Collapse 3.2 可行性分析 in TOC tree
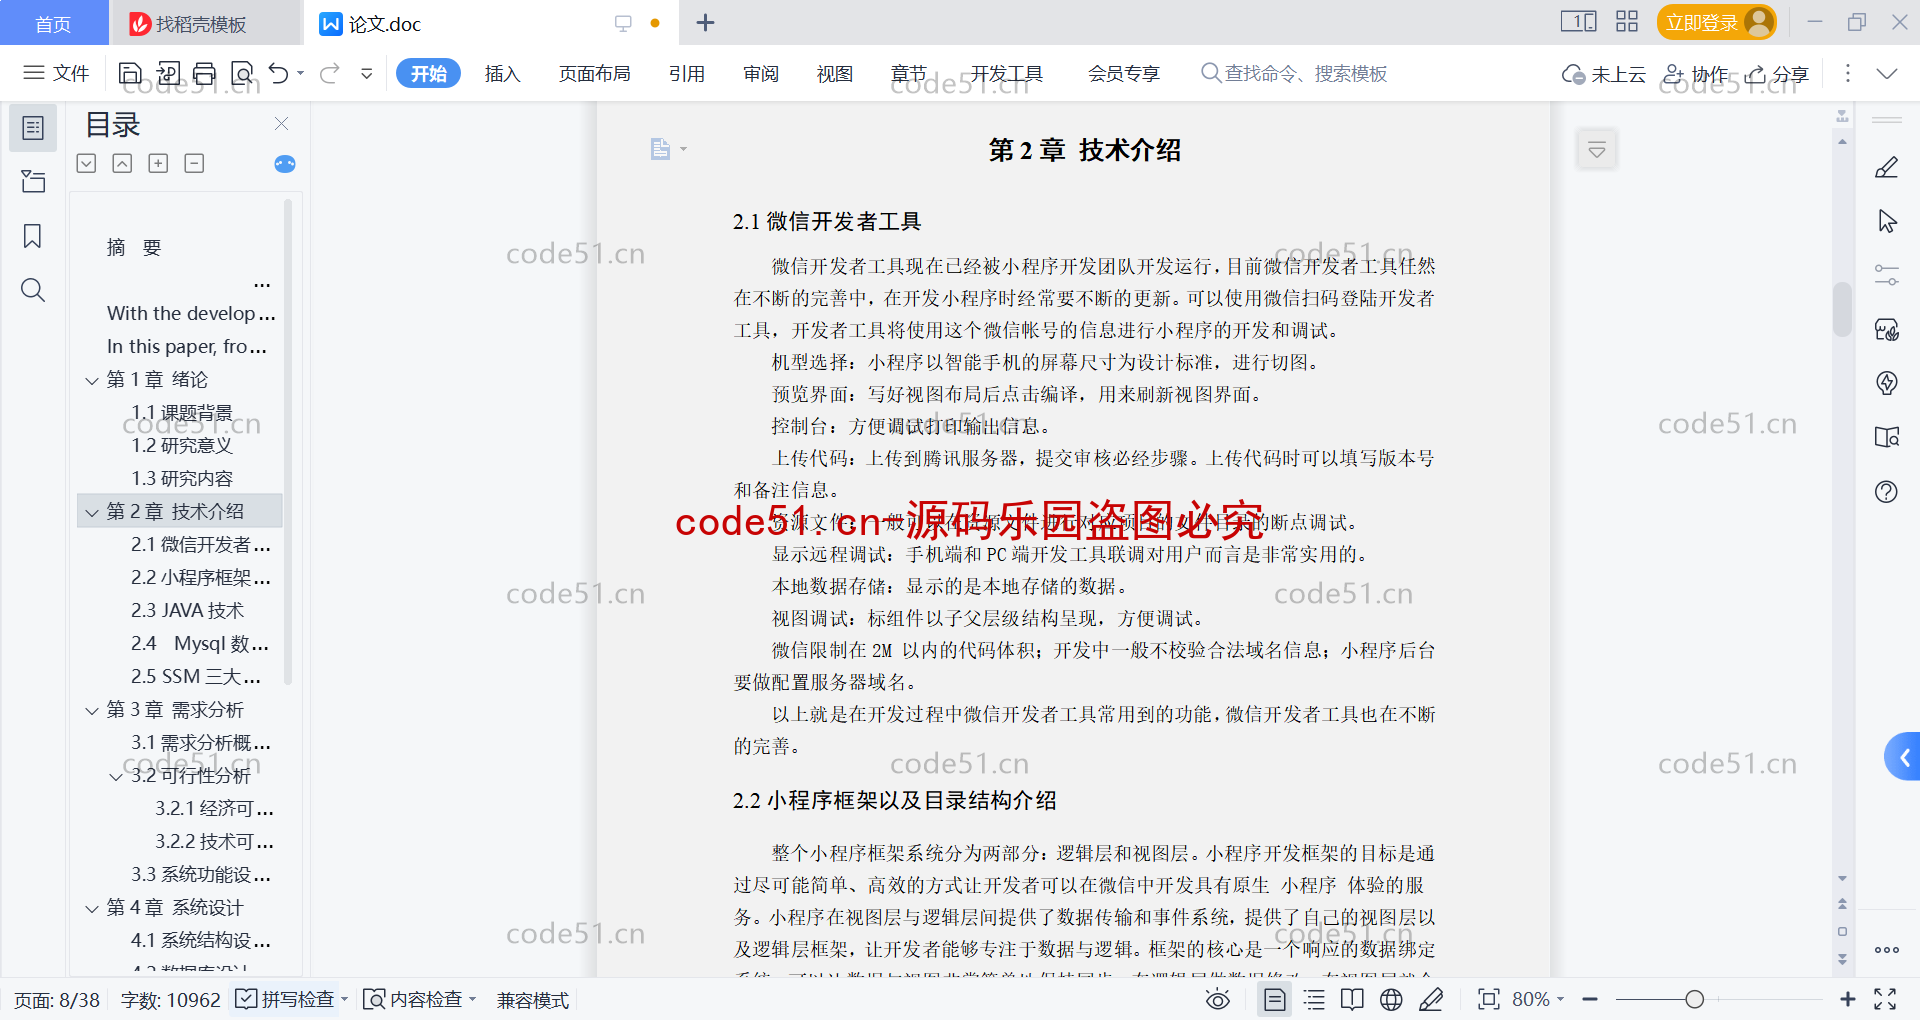 pos(116,776)
